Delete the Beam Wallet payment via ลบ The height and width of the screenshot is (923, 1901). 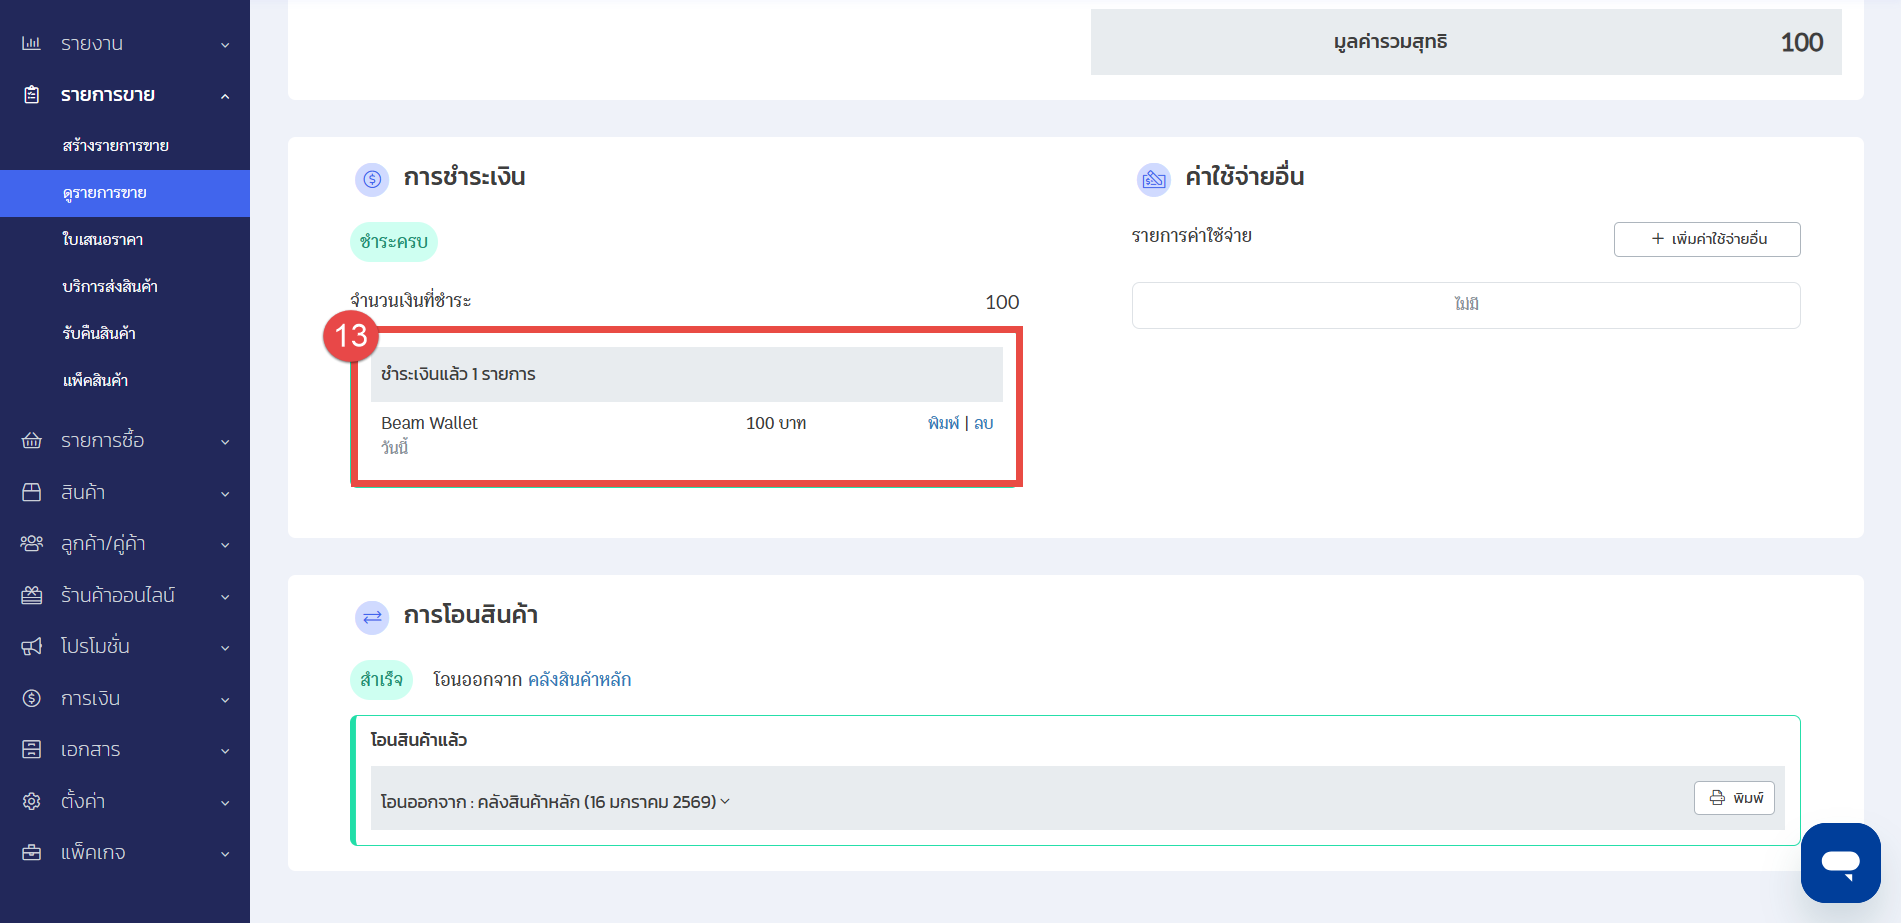coord(984,423)
